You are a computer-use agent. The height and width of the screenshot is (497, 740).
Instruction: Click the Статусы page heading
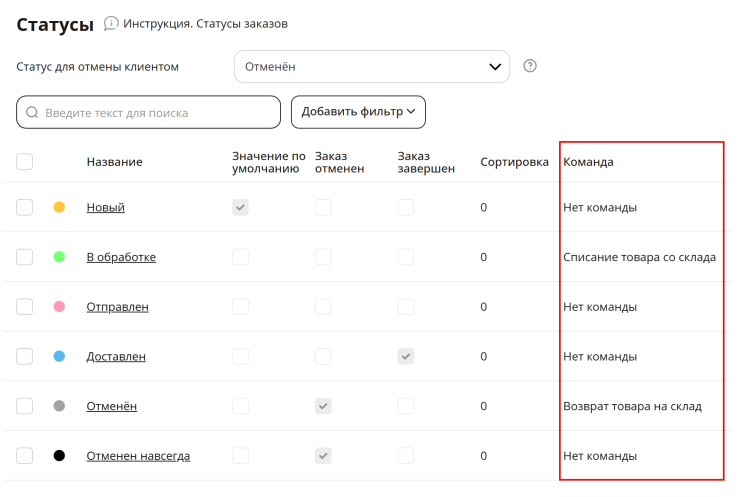[x=55, y=24]
